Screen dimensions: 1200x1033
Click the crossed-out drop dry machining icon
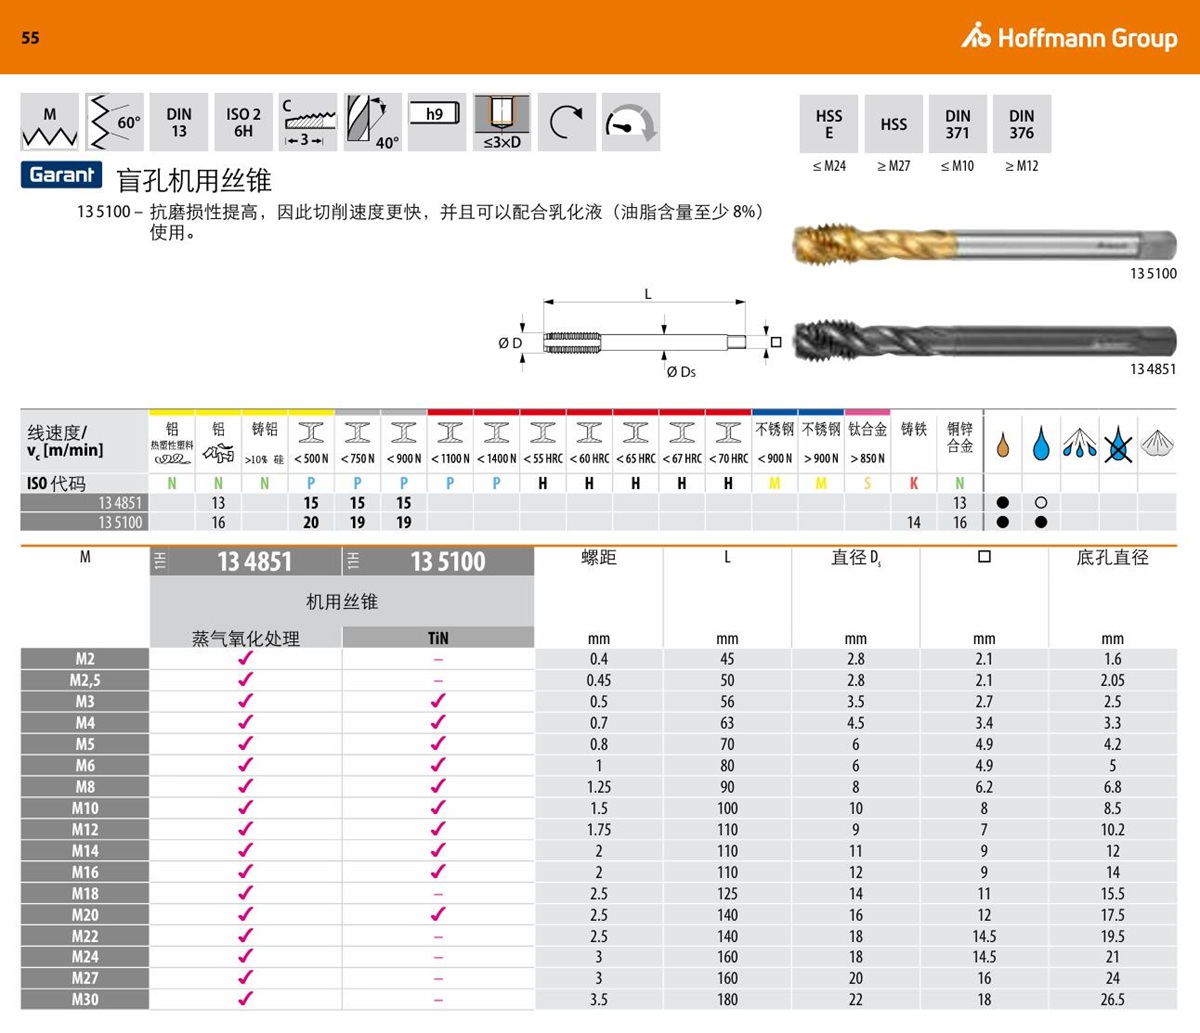[1118, 443]
